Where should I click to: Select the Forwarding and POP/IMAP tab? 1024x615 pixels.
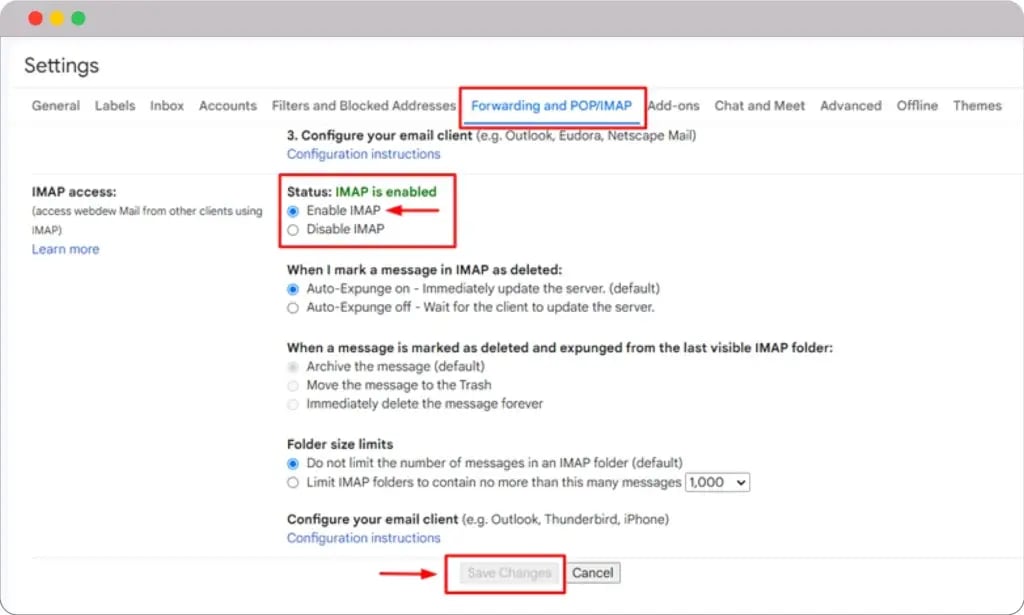[551, 106]
